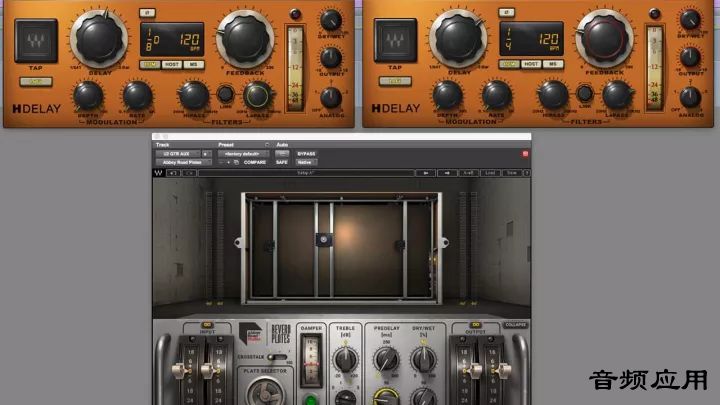Click the Analog selector knob on right H-Delay

click(690, 97)
